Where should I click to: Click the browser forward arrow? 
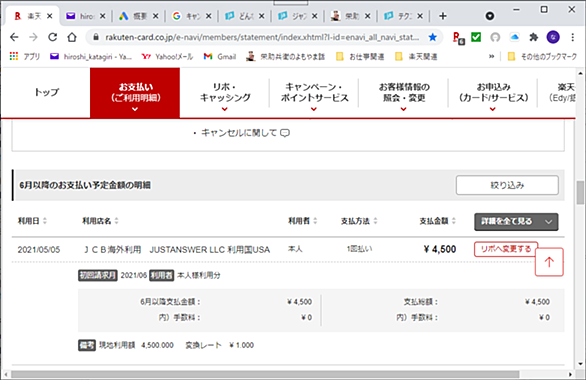coord(33,37)
